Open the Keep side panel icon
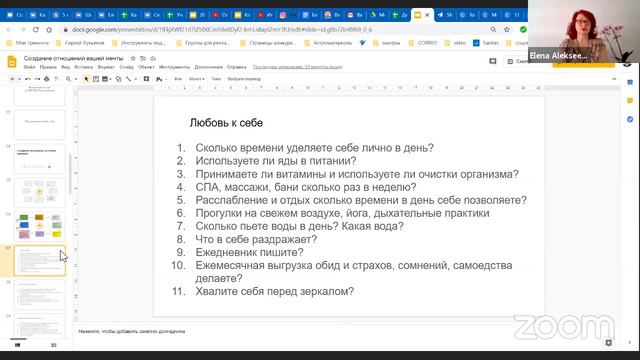The width and height of the screenshot is (640, 360). coord(630,100)
